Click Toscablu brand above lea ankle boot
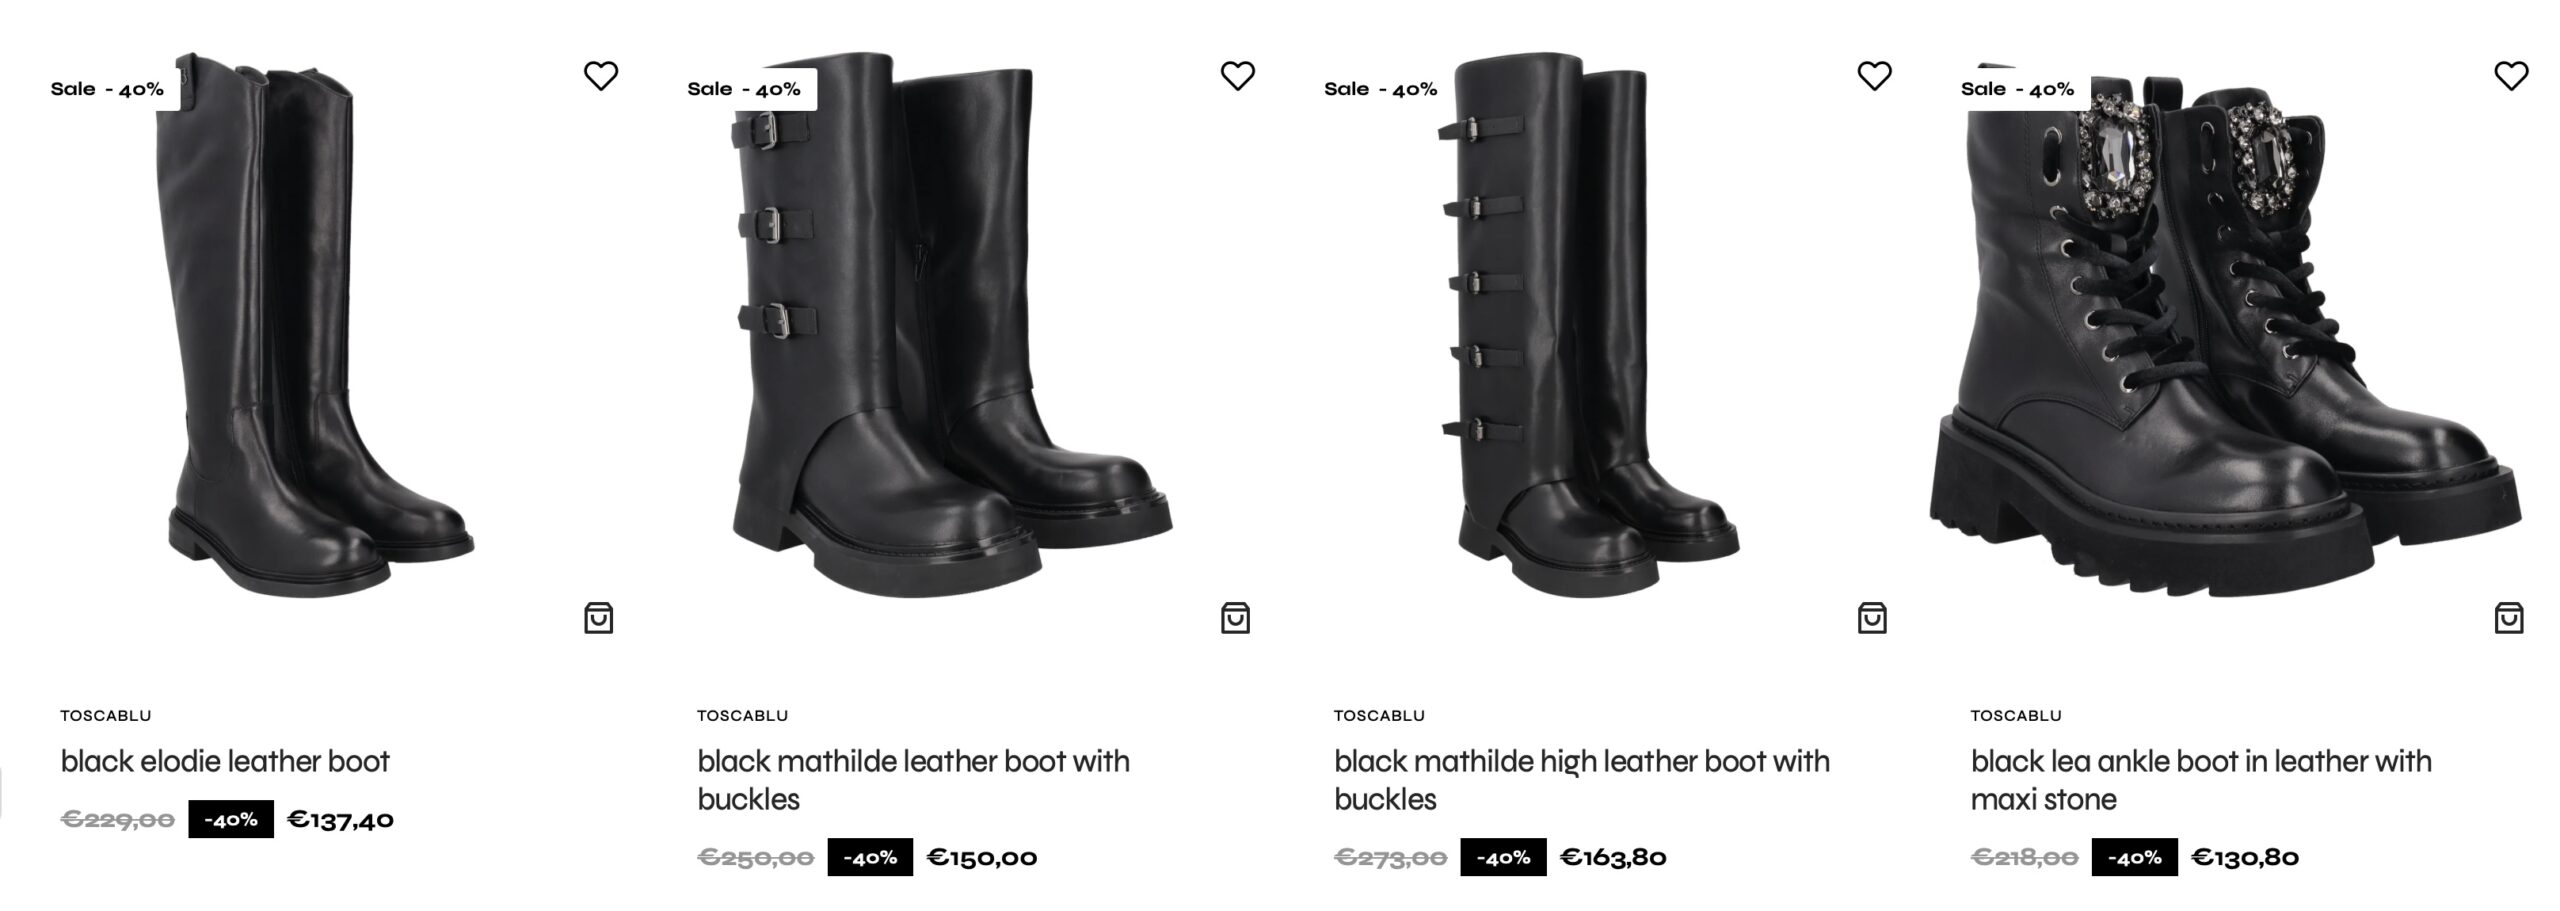This screenshot has height=911, width=2560. click(x=2016, y=716)
